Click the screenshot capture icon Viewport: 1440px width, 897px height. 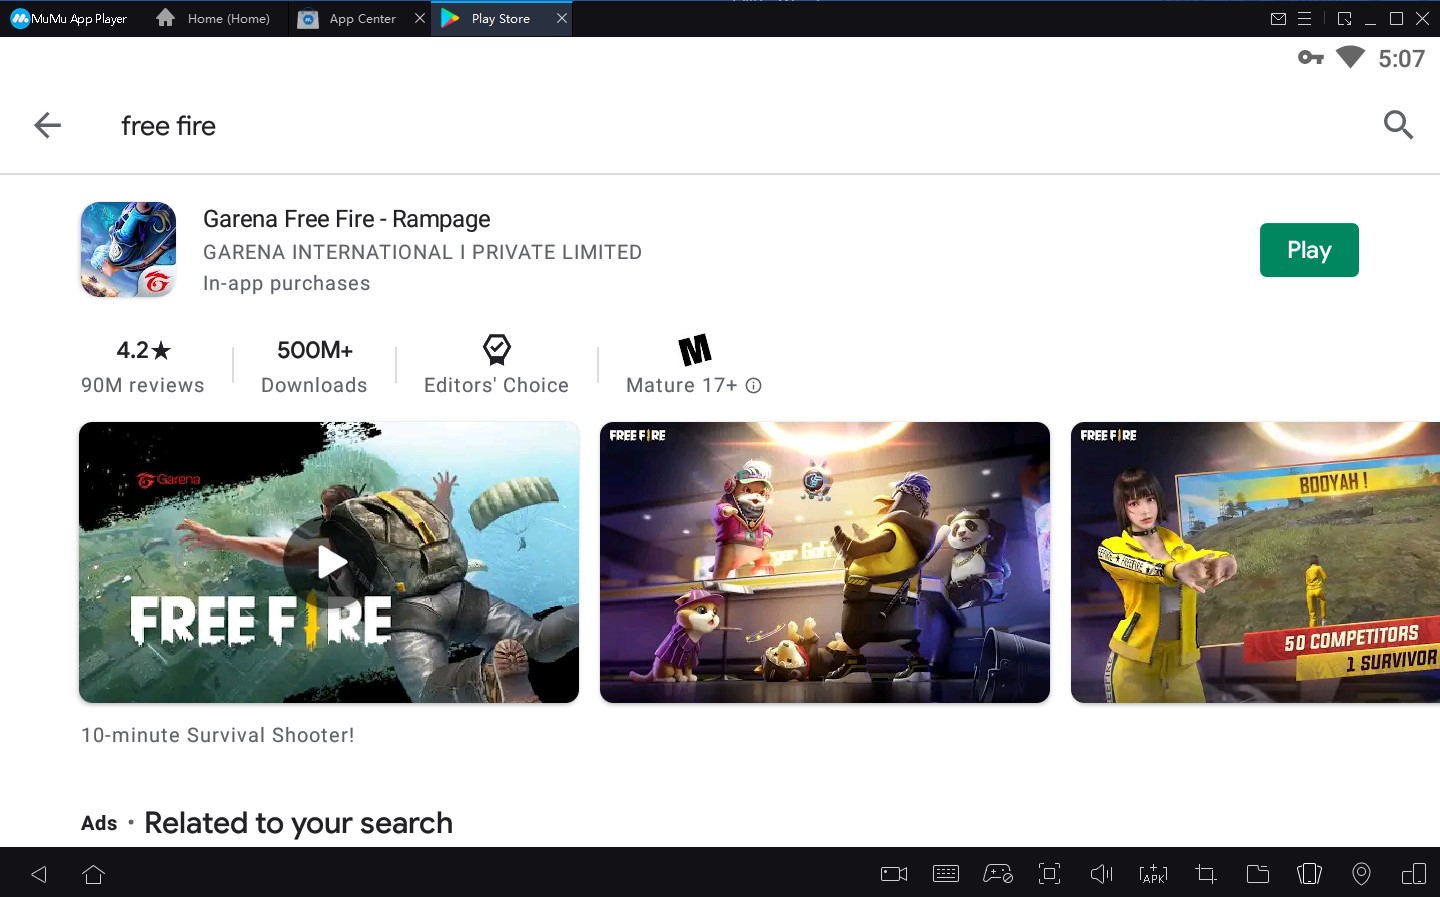coord(1049,874)
